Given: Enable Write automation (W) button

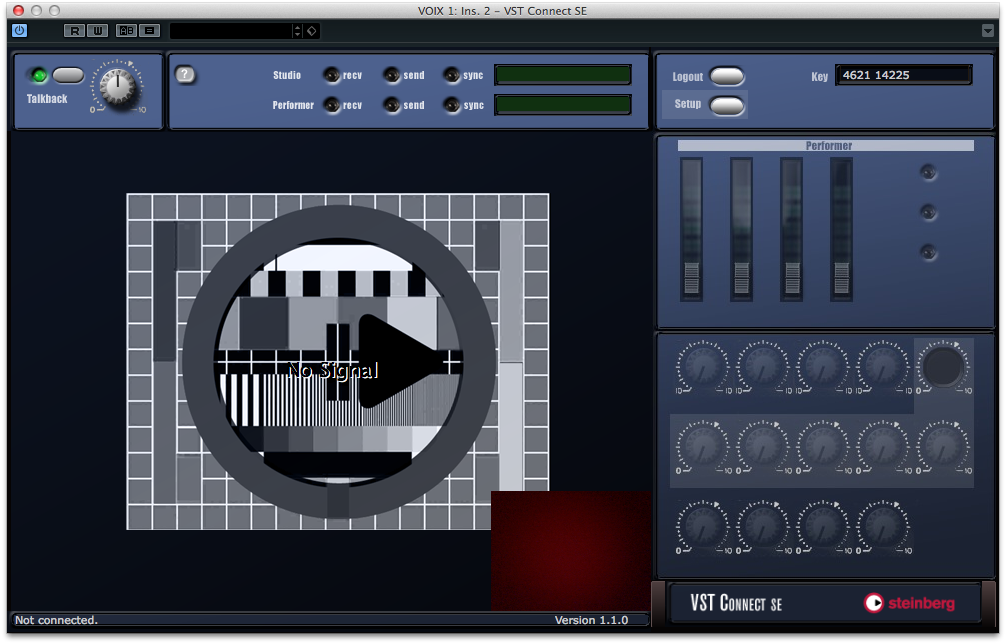Looking at the screenshot, I should click(97, 31).
